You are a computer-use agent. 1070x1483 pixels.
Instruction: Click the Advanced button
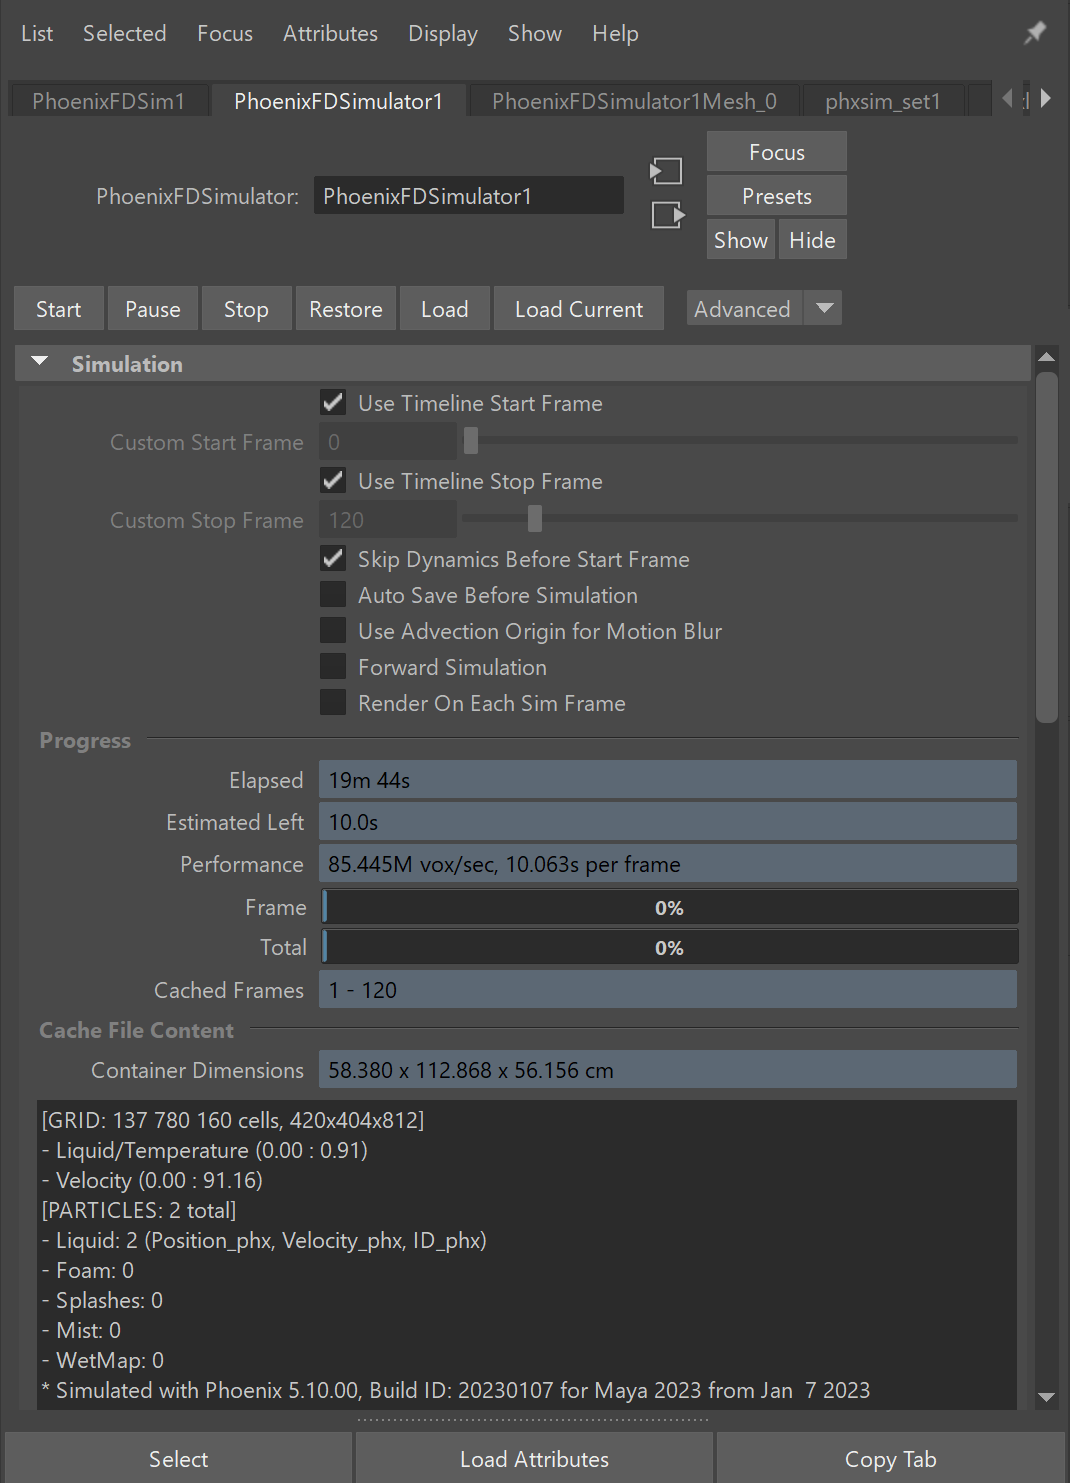pos(743,309)
